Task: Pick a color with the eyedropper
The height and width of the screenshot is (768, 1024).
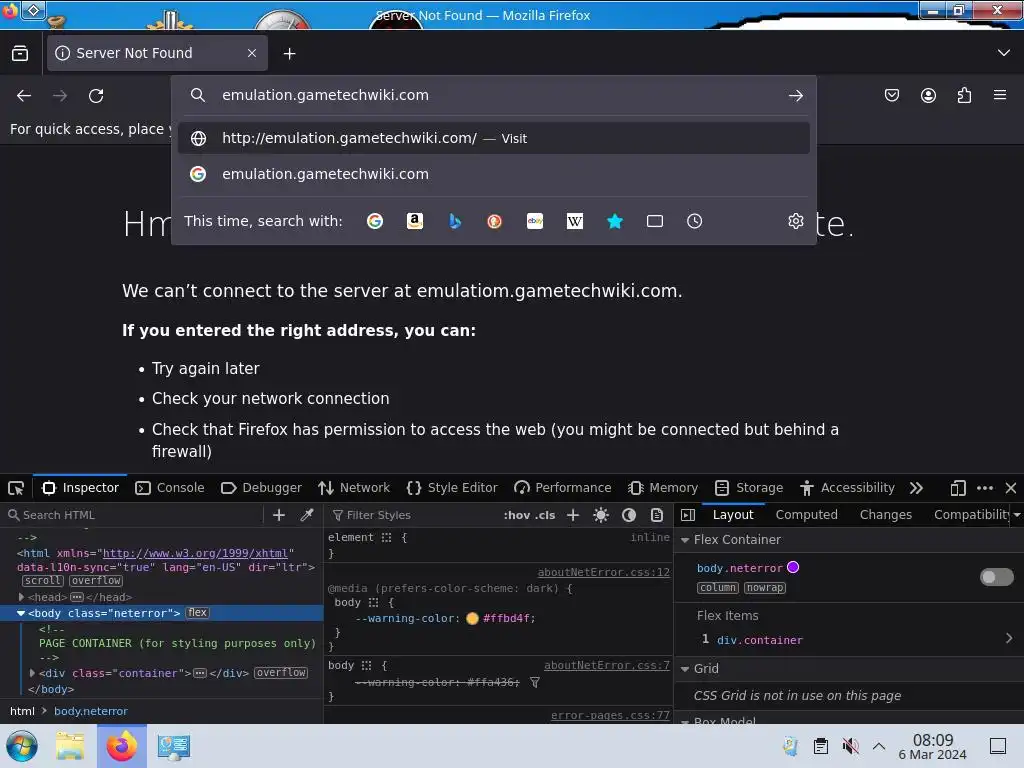Action: click(306, 515)
